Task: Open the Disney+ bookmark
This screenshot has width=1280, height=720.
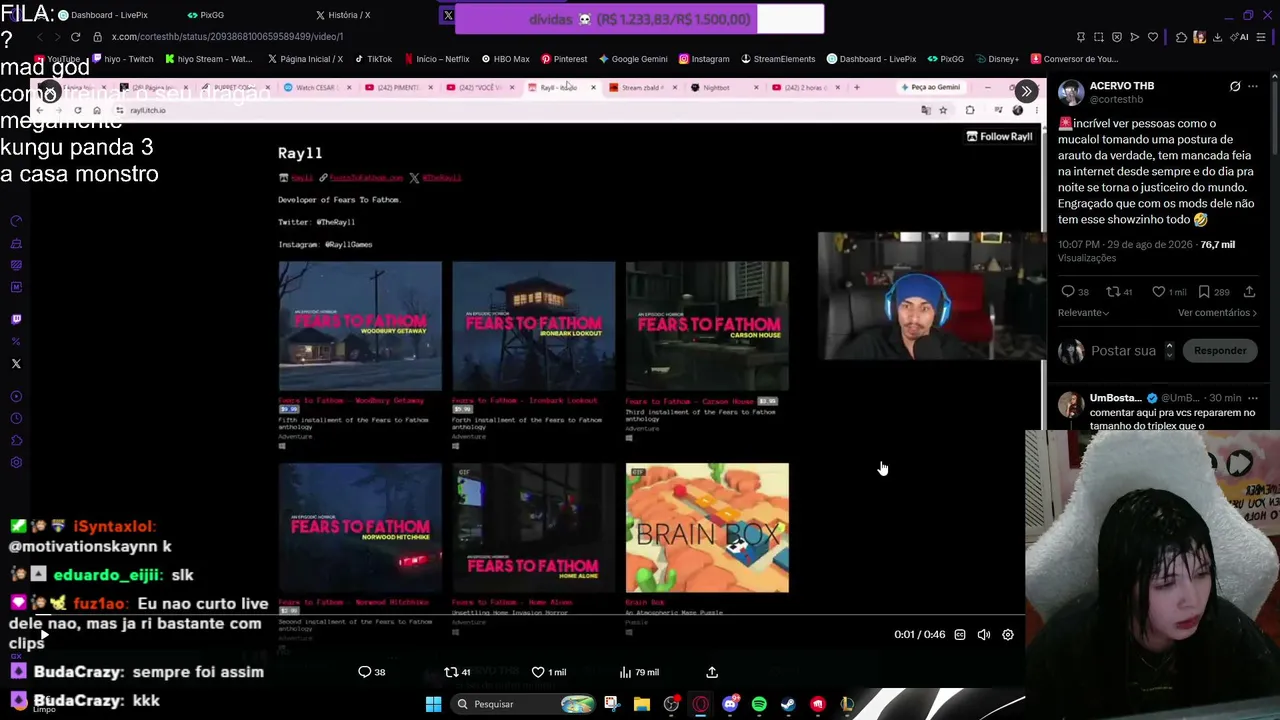Action: 997,59
